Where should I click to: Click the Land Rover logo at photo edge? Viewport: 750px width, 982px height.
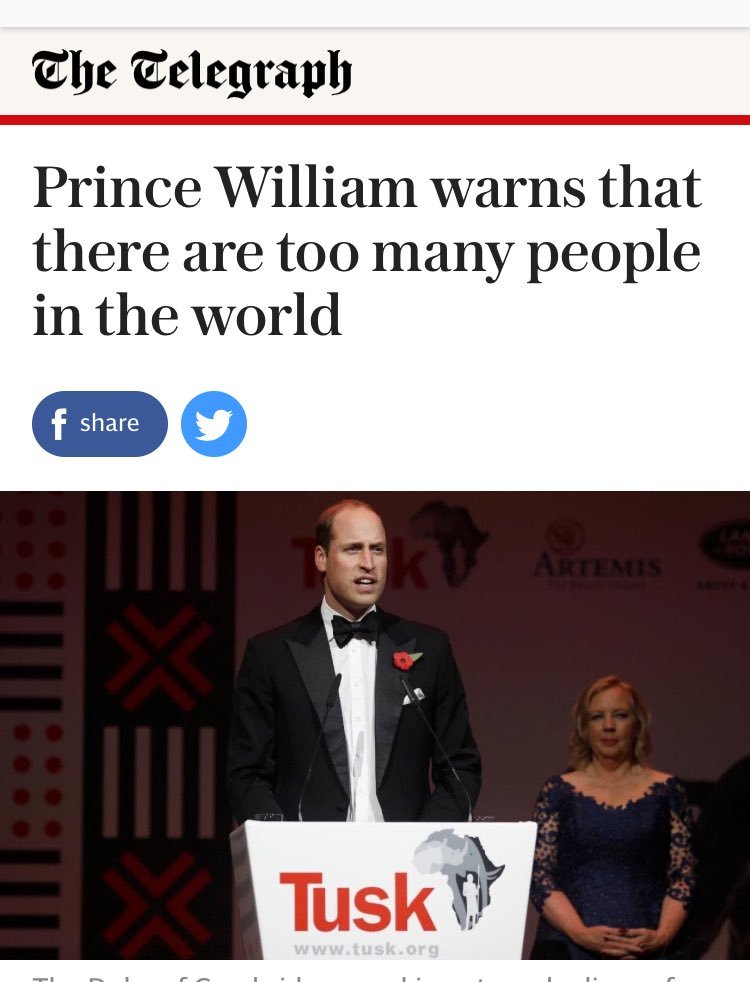click(726, 544)
